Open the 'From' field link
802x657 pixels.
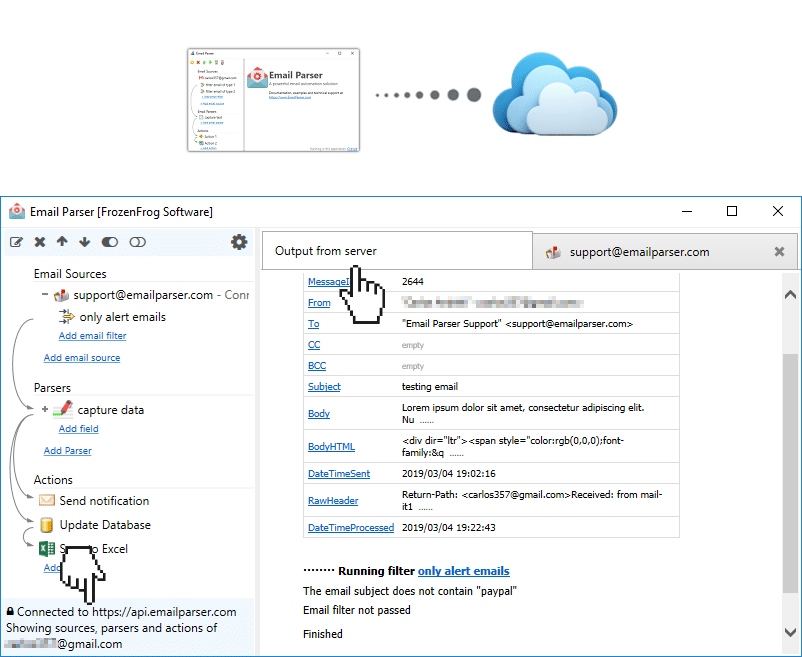pyautogui.click(x=319, y=303)
